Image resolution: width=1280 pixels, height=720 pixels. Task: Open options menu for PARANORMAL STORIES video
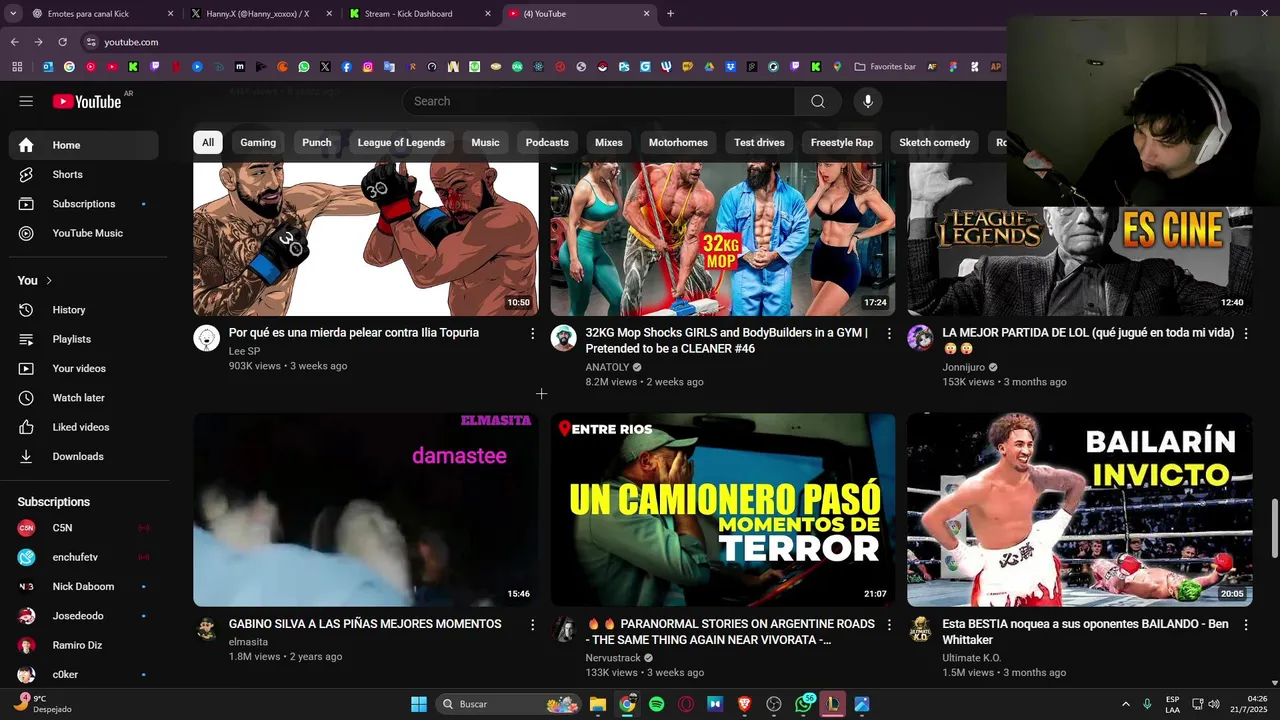tap(889, 625)
